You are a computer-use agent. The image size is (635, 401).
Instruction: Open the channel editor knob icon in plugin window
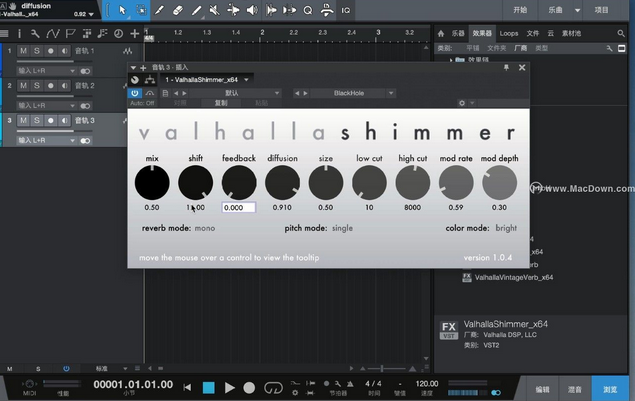coord(135,80)
